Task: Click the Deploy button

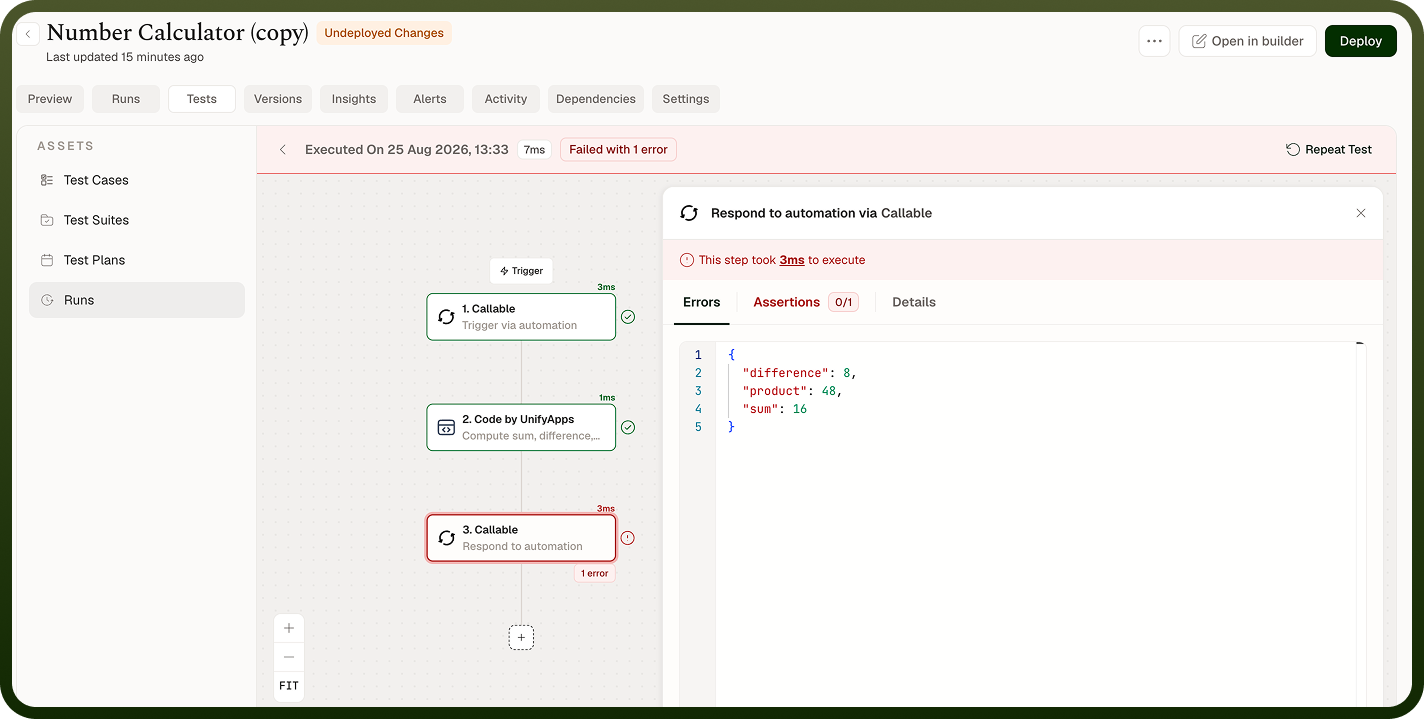Action: pos(1360,41)
